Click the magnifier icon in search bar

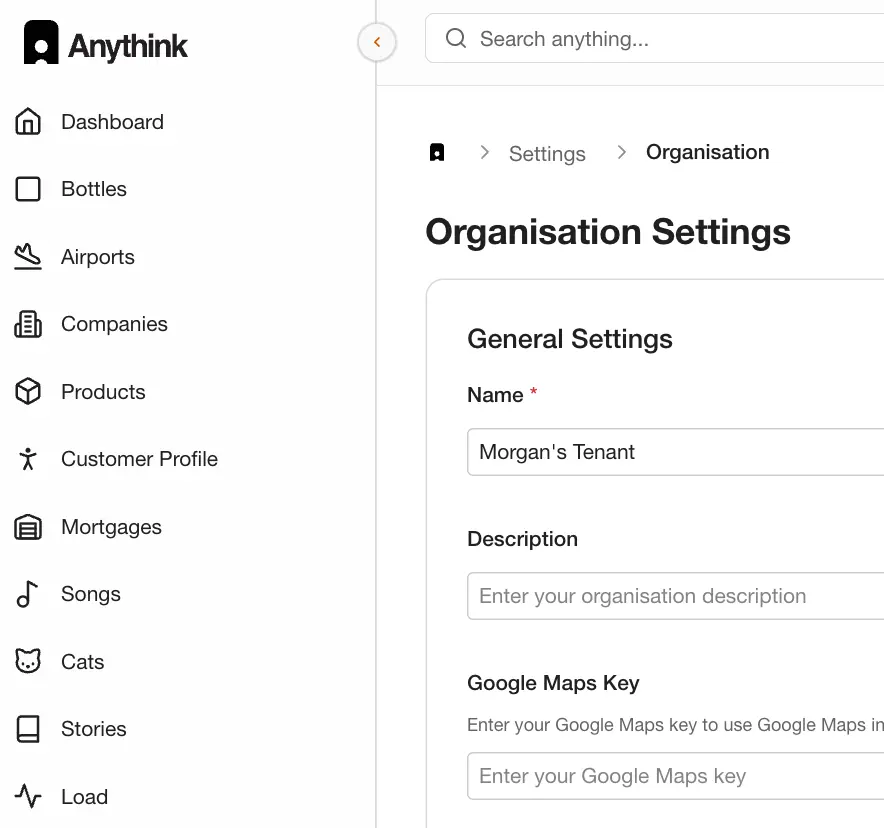click(x=456, y=38)
